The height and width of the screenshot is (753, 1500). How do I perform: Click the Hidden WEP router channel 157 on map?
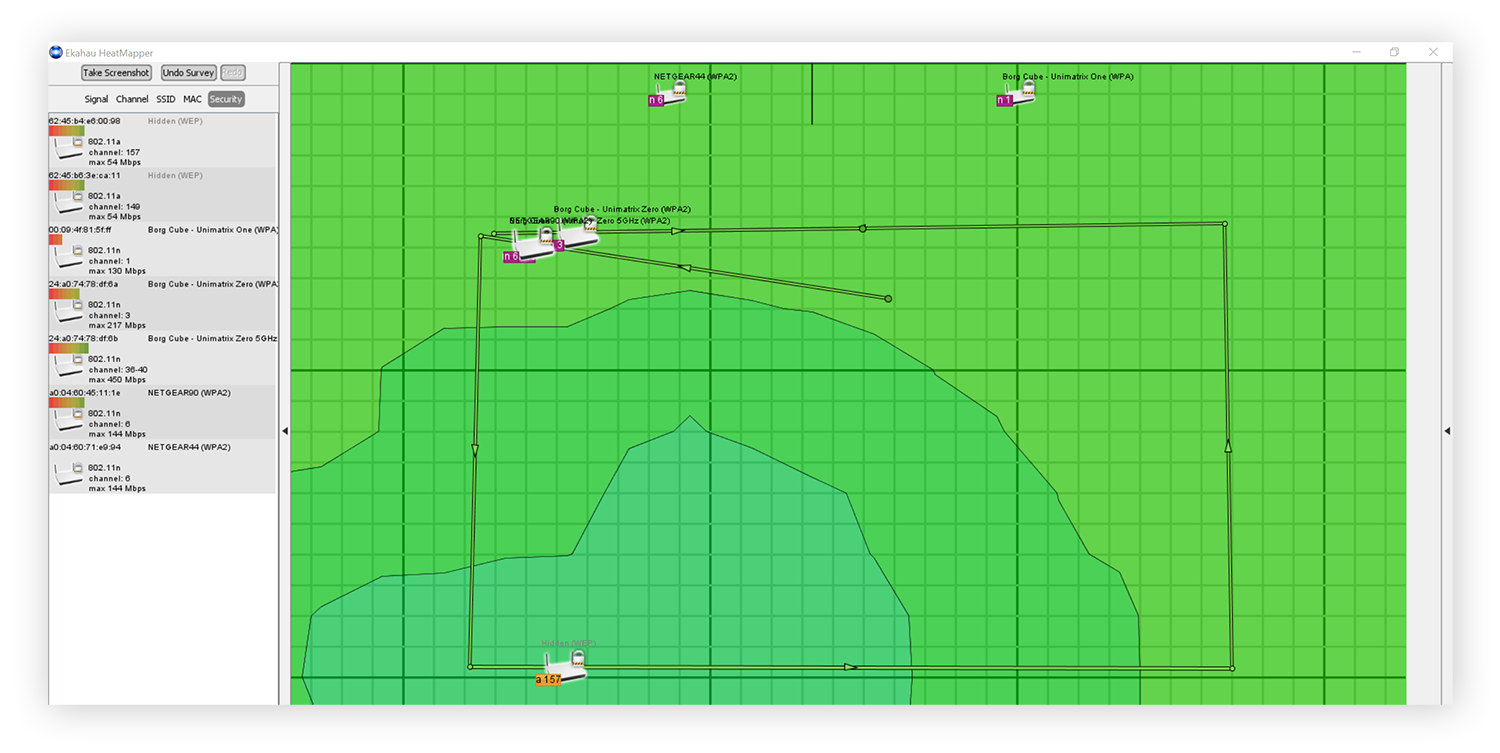tap(564, 666)
